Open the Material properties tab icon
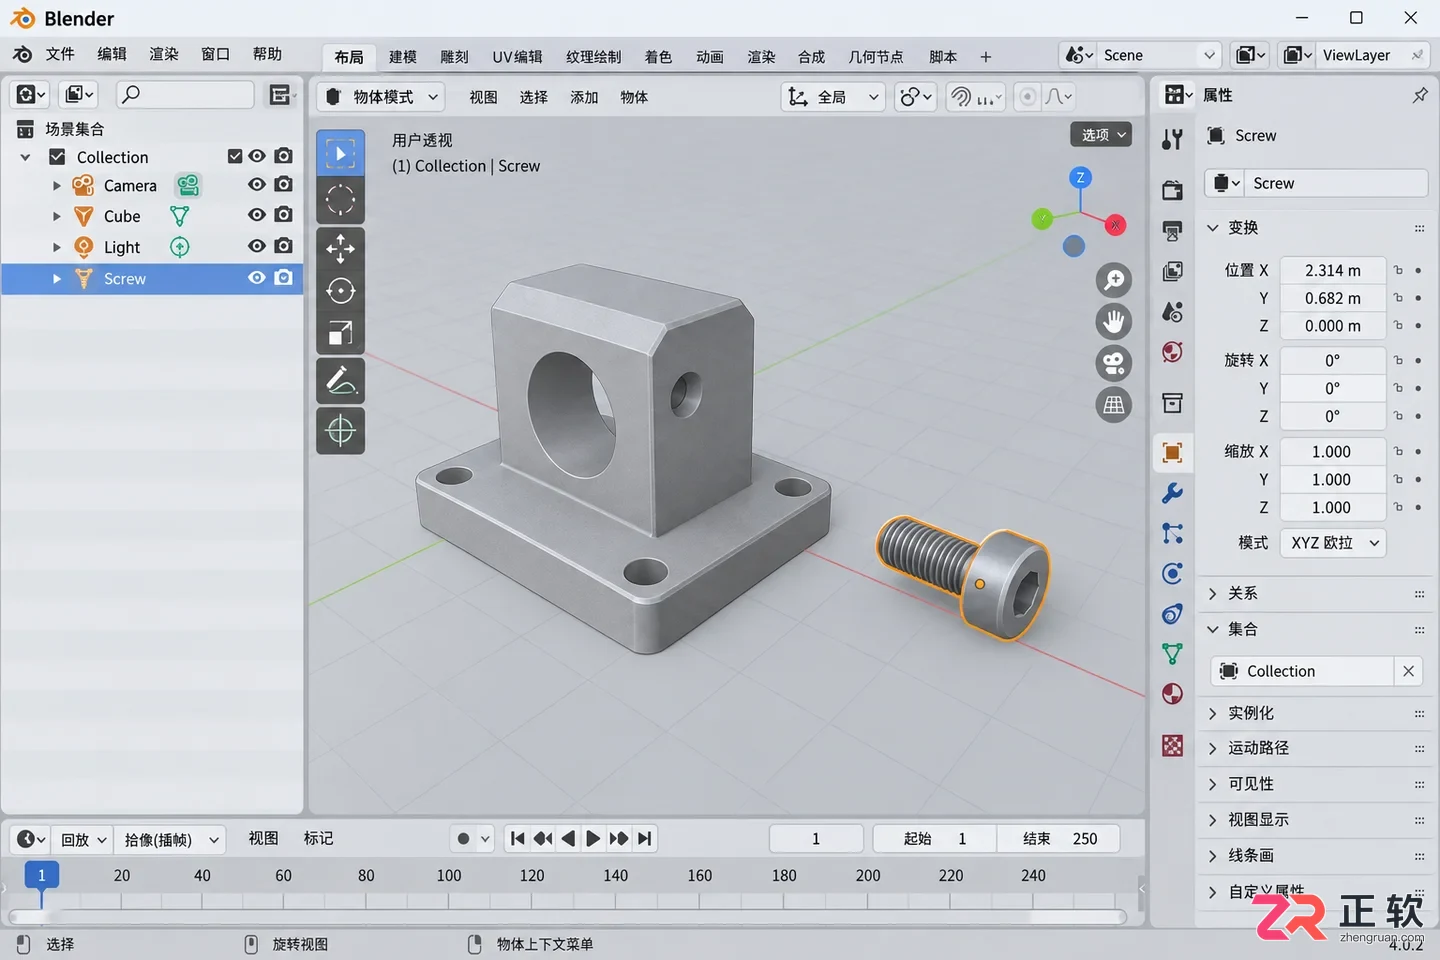1440x960 pixels. tap(1173, 694)
